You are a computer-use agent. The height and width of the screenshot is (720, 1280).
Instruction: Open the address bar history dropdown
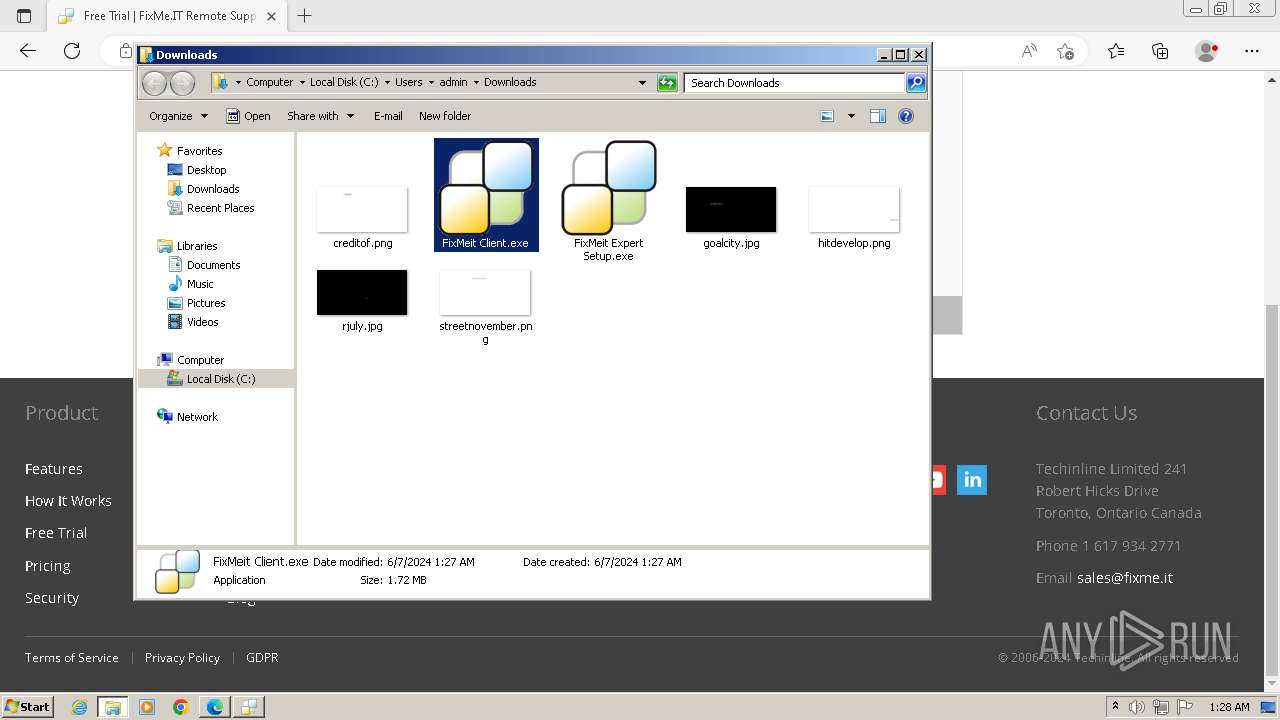click(642, 83)
